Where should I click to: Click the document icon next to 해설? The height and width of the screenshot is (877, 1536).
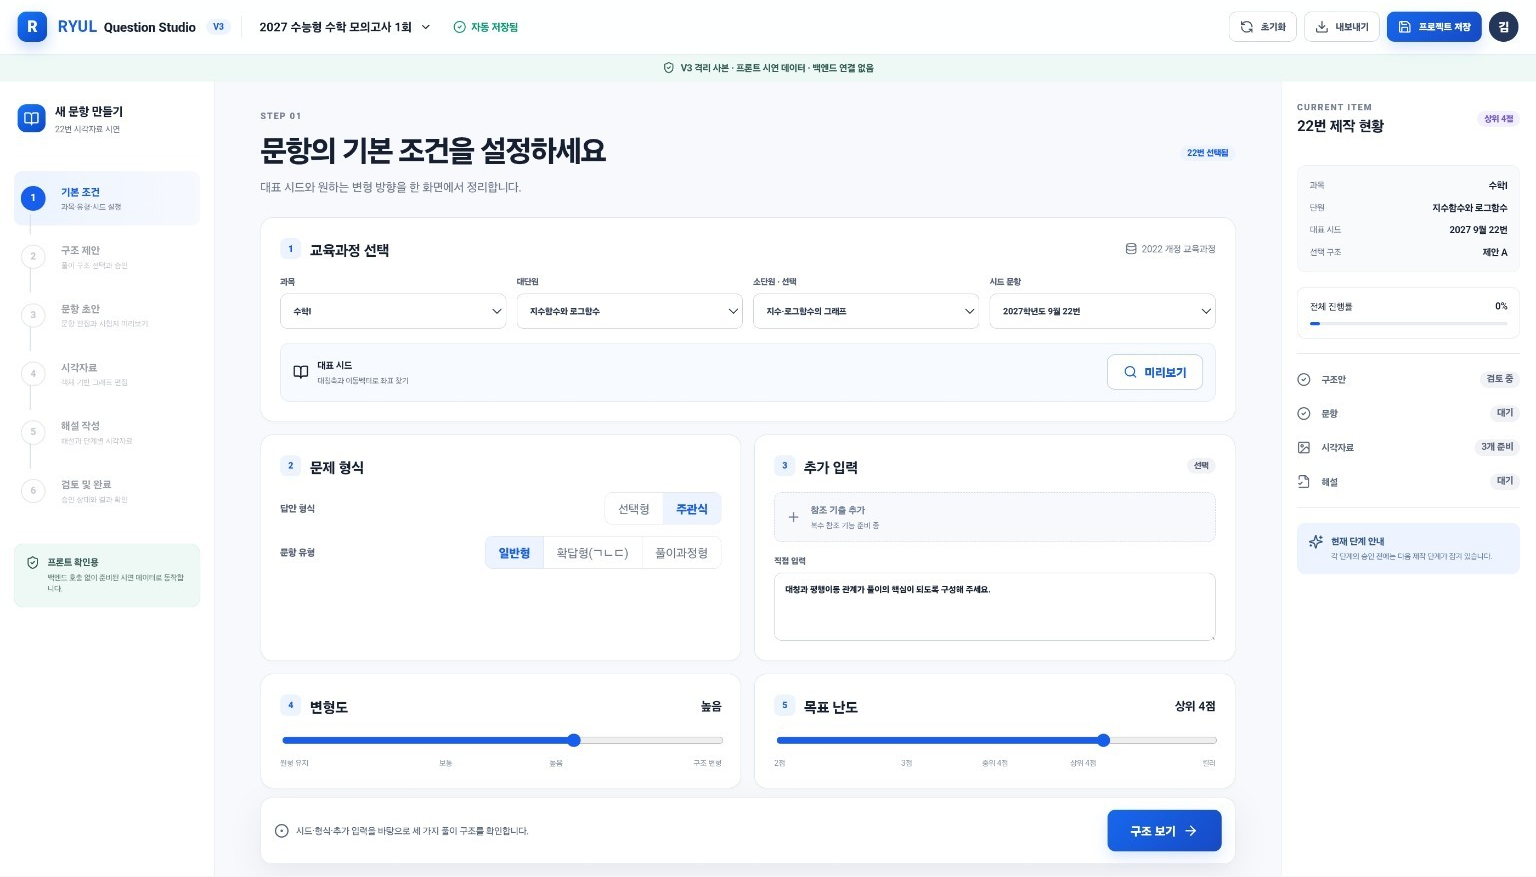(x=1304, y=482)
